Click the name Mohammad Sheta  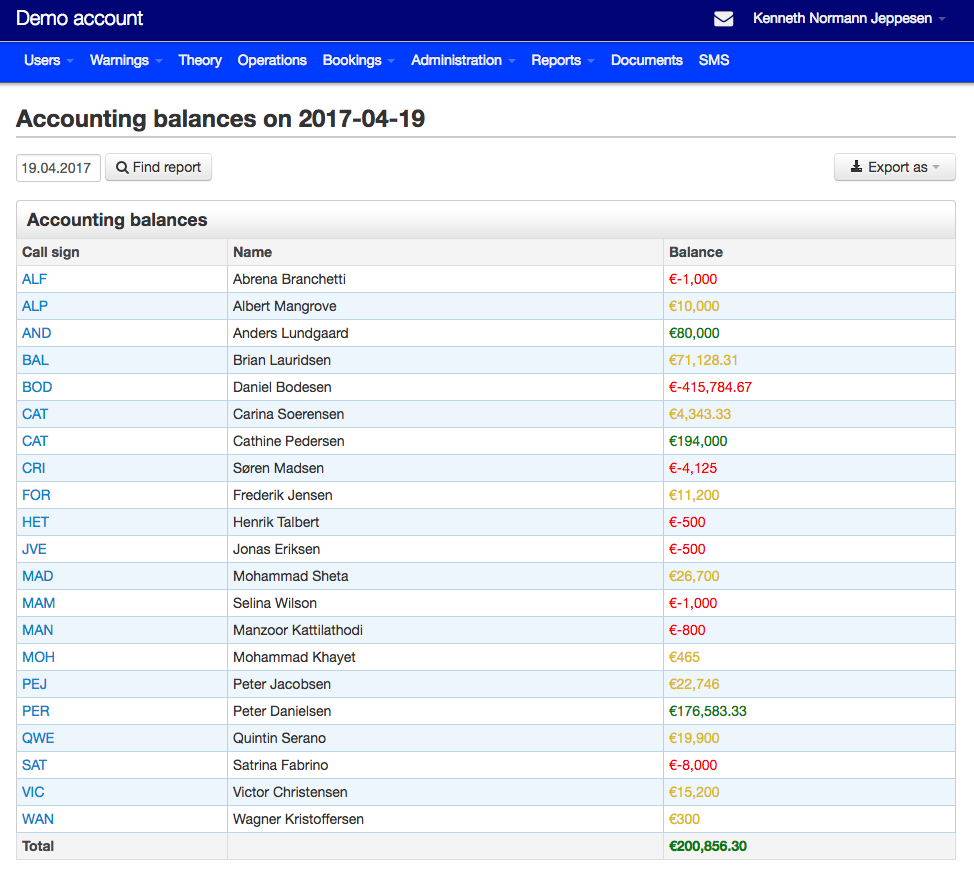pyautogui.click(x=291, y=577)
